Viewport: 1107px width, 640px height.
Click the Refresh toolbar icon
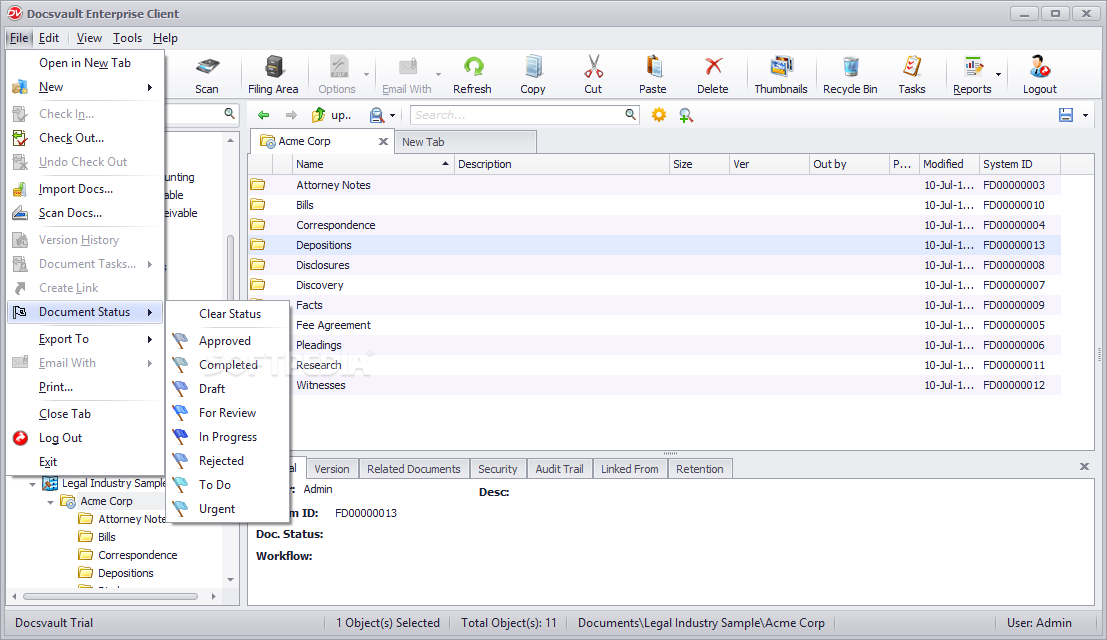coord(473,68)
